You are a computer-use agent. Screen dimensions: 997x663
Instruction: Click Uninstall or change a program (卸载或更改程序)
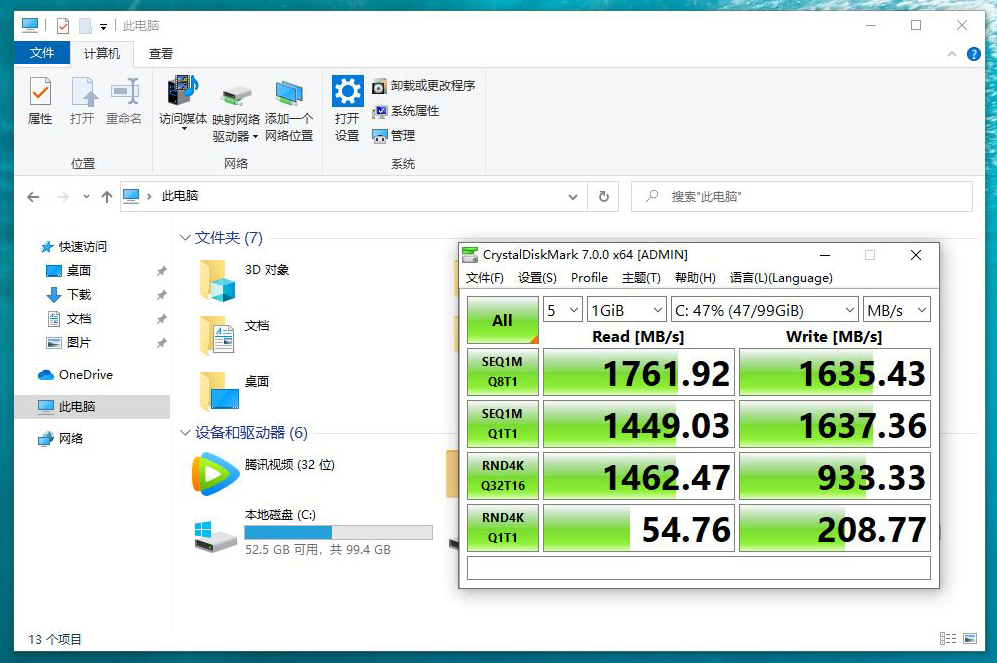(x=423, y=86)
